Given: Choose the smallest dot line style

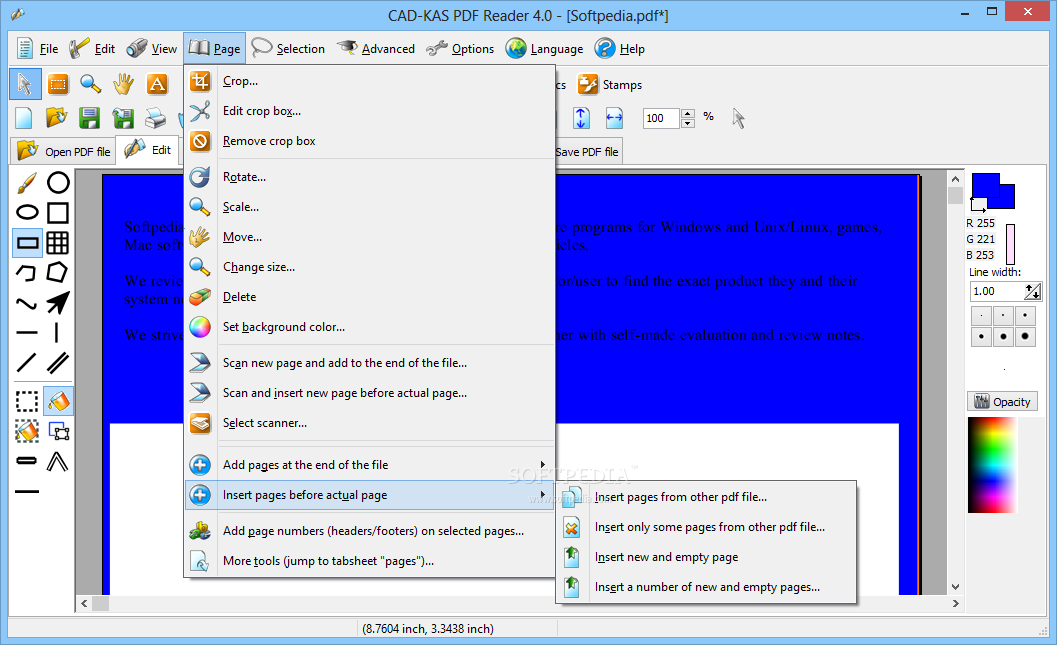Looking at the screenshot, I should click(x=981, y=315).
